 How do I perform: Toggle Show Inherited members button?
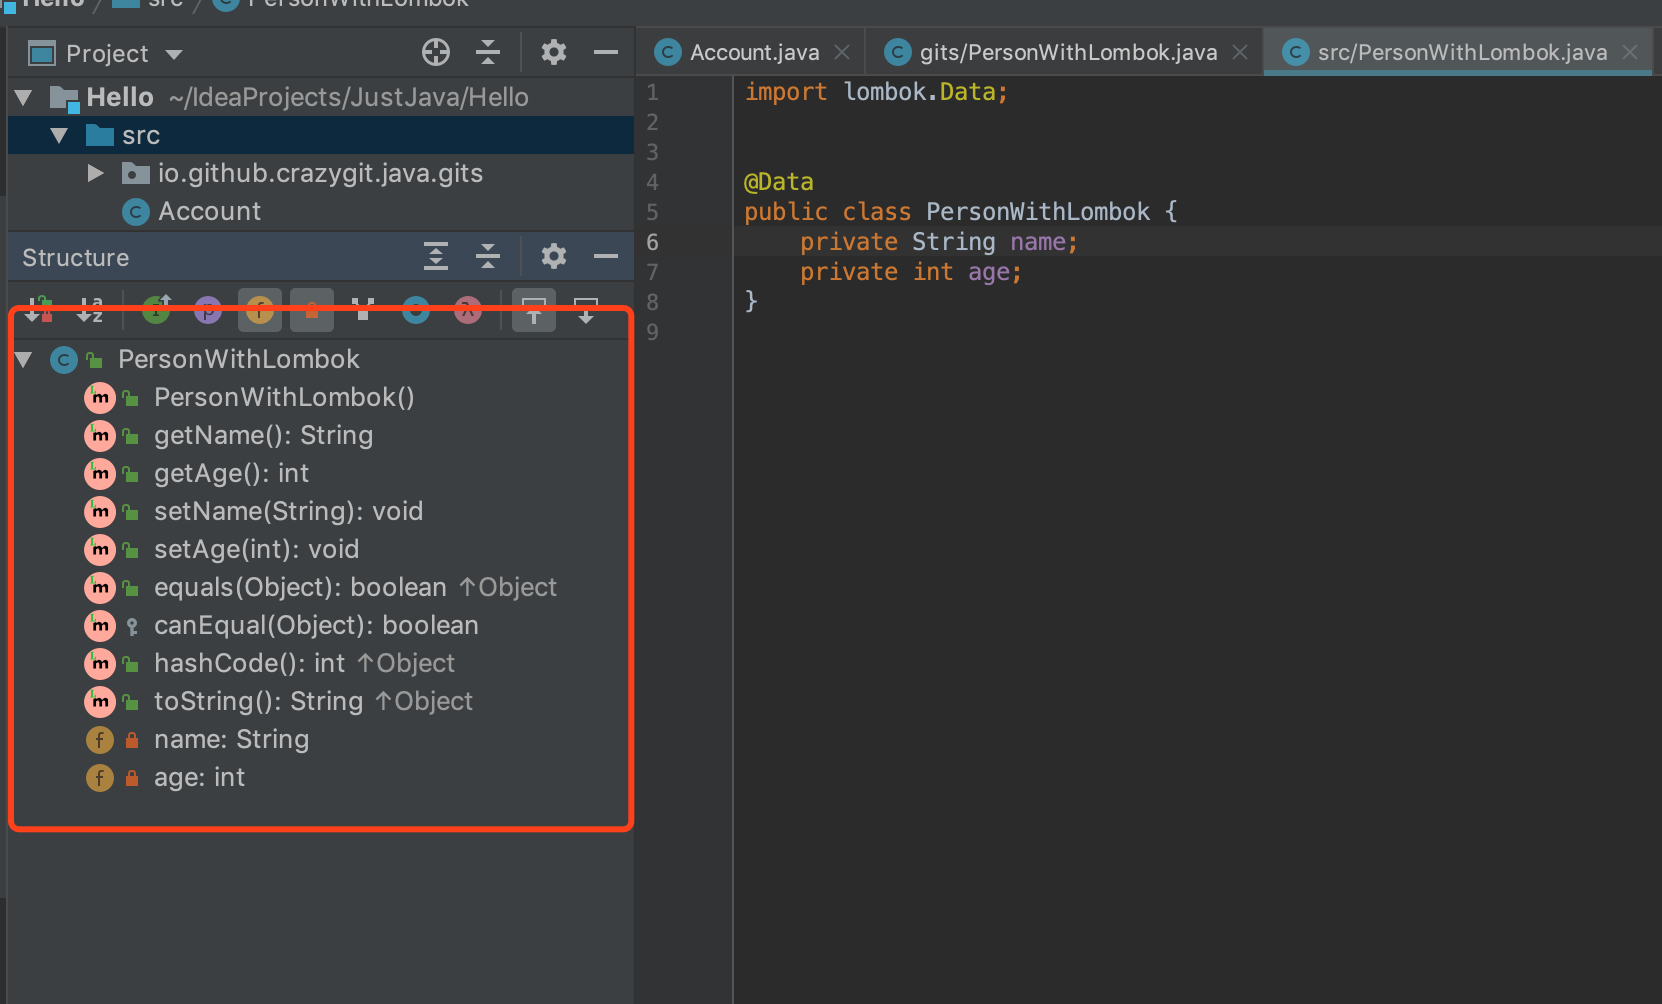click(156, 310)
